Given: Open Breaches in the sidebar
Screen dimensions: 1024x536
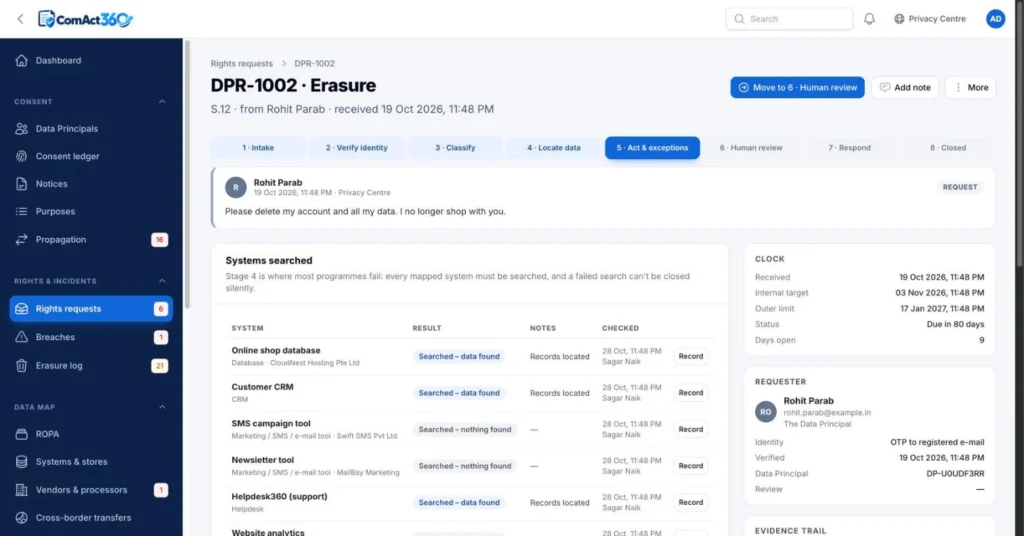Looking at the screenshot, I should coord(91,337).
